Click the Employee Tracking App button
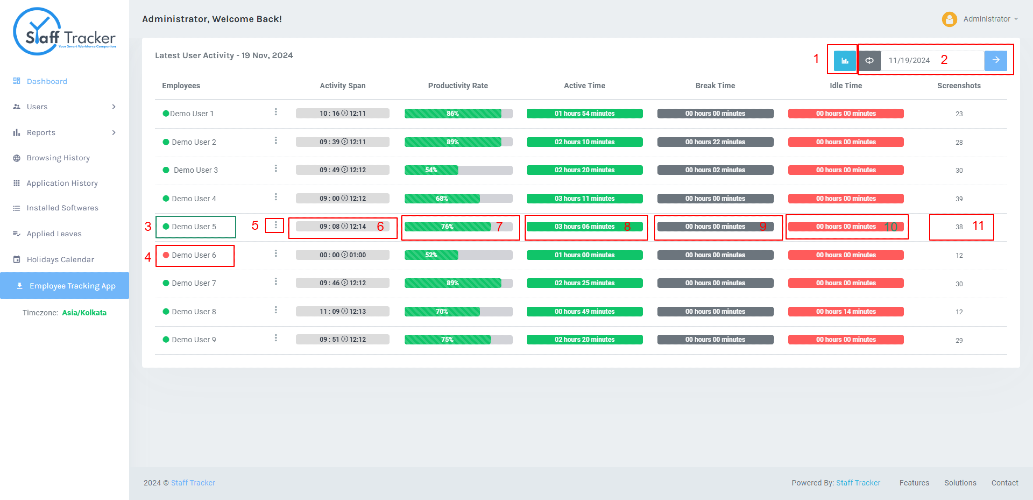The width and height of the screenshot is (1033, 500). [65, 285]
